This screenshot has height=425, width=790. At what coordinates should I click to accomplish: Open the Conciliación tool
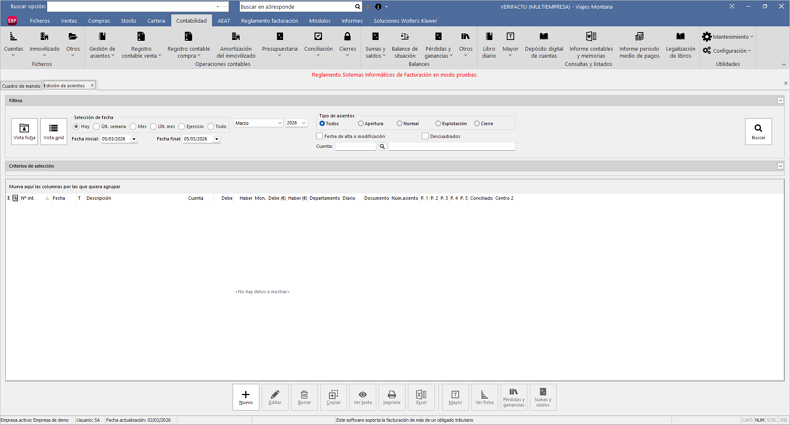318,43
